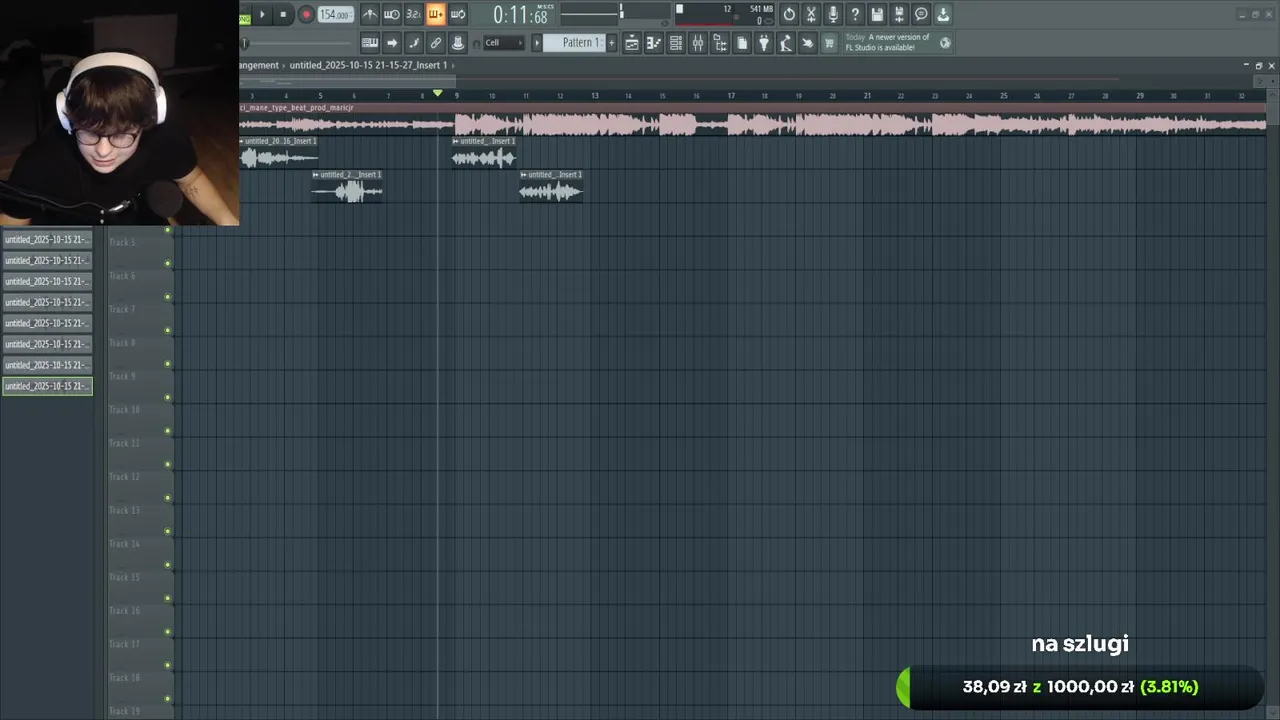Open the Piano roll window icon
The width and height of the screenshot is (1280, 720).
click(654, 43)
